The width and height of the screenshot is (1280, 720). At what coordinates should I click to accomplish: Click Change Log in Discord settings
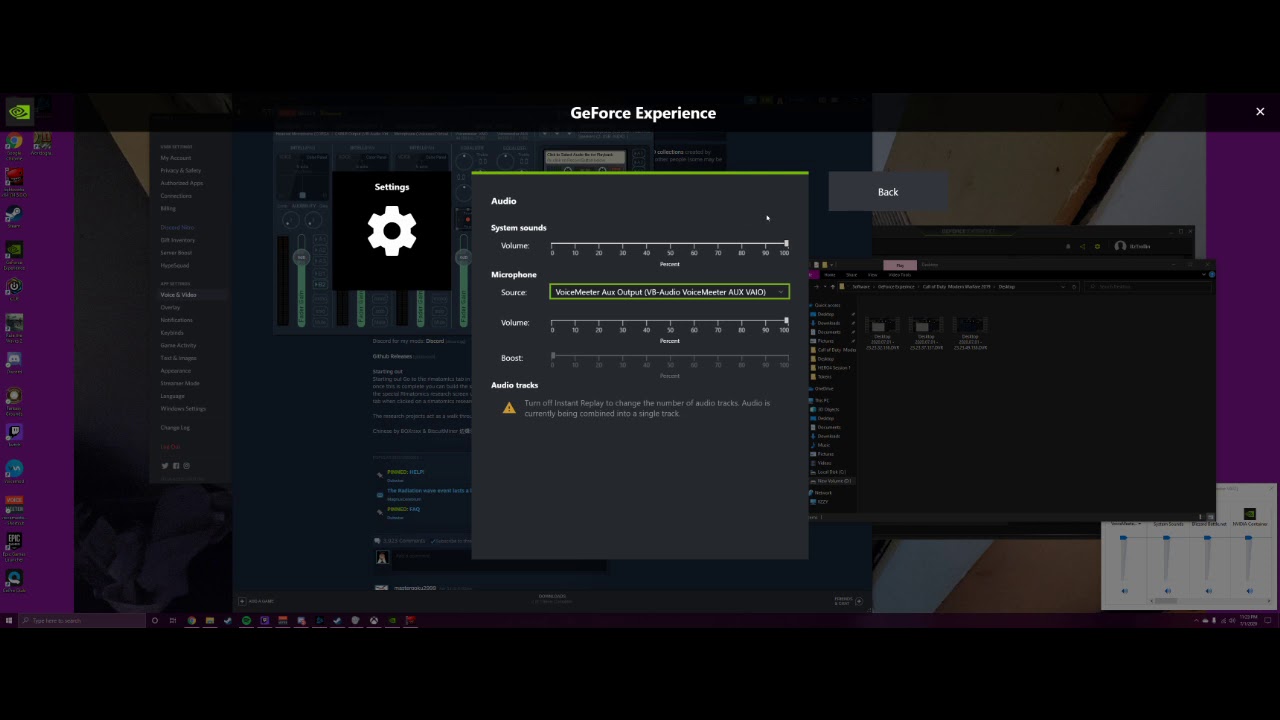175,427
